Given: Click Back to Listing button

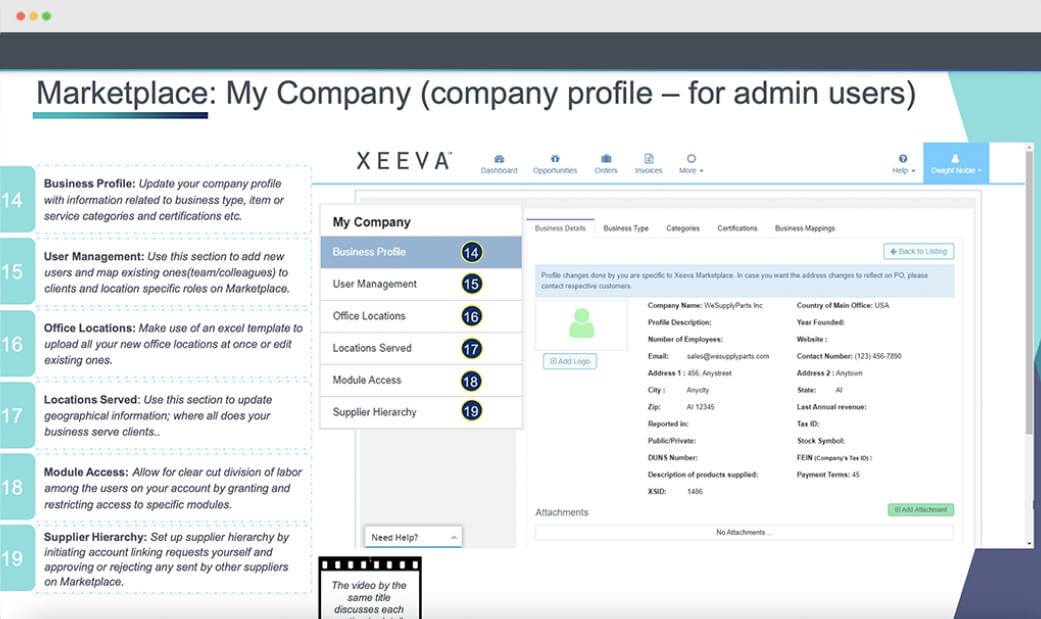Looking at the screenshot, I should coord(919,252).
